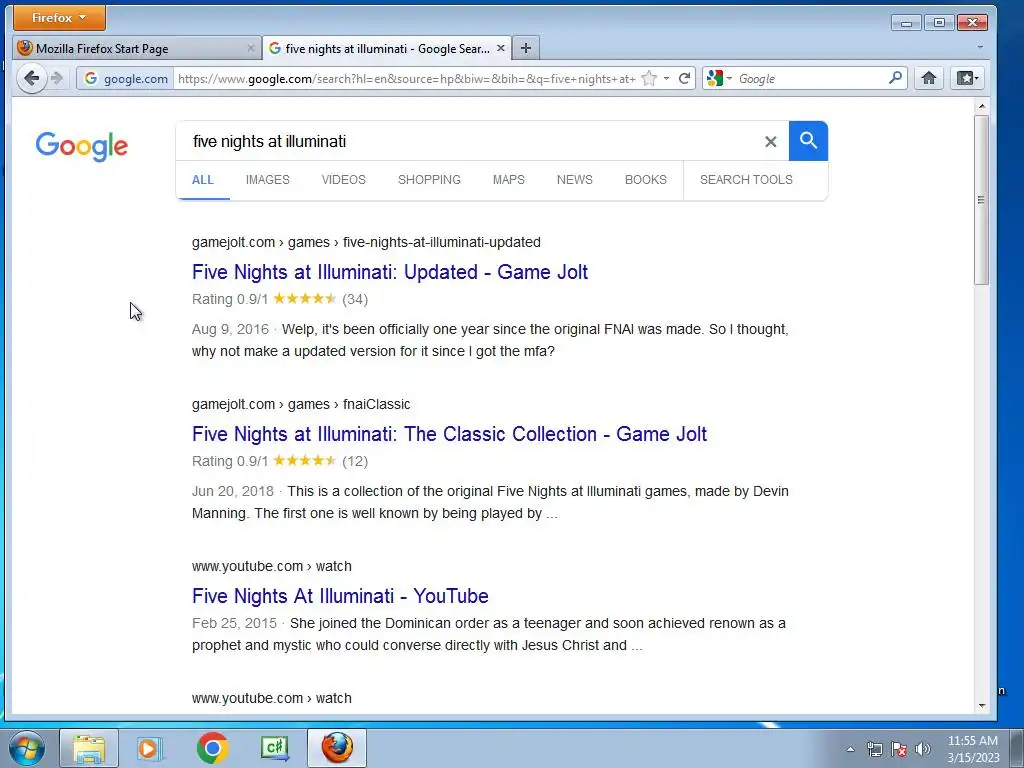Close the Google Search tab

point(501,48)
